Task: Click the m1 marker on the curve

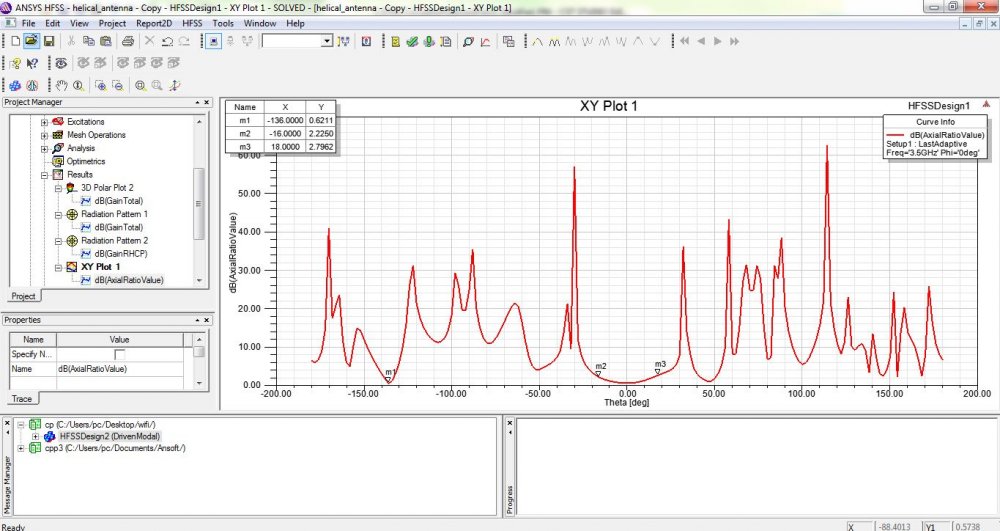Action: click(x=388, y=380)
